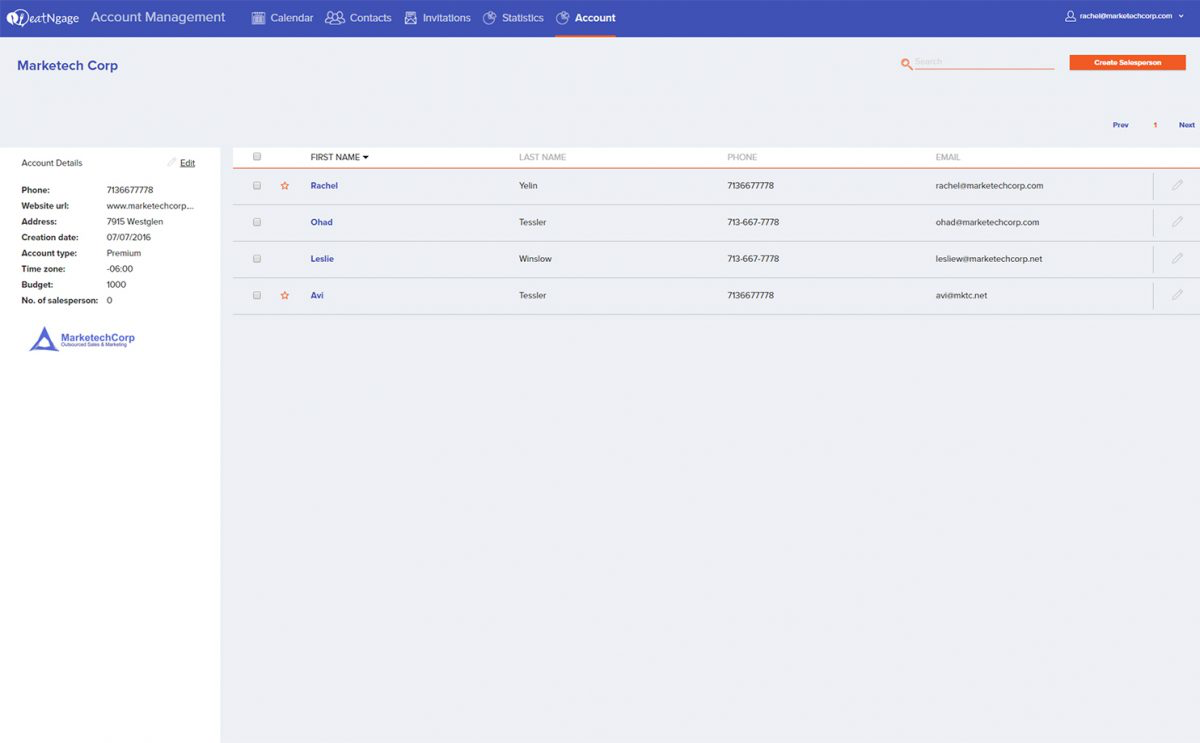Open the Contacts tab

(358, 18)
